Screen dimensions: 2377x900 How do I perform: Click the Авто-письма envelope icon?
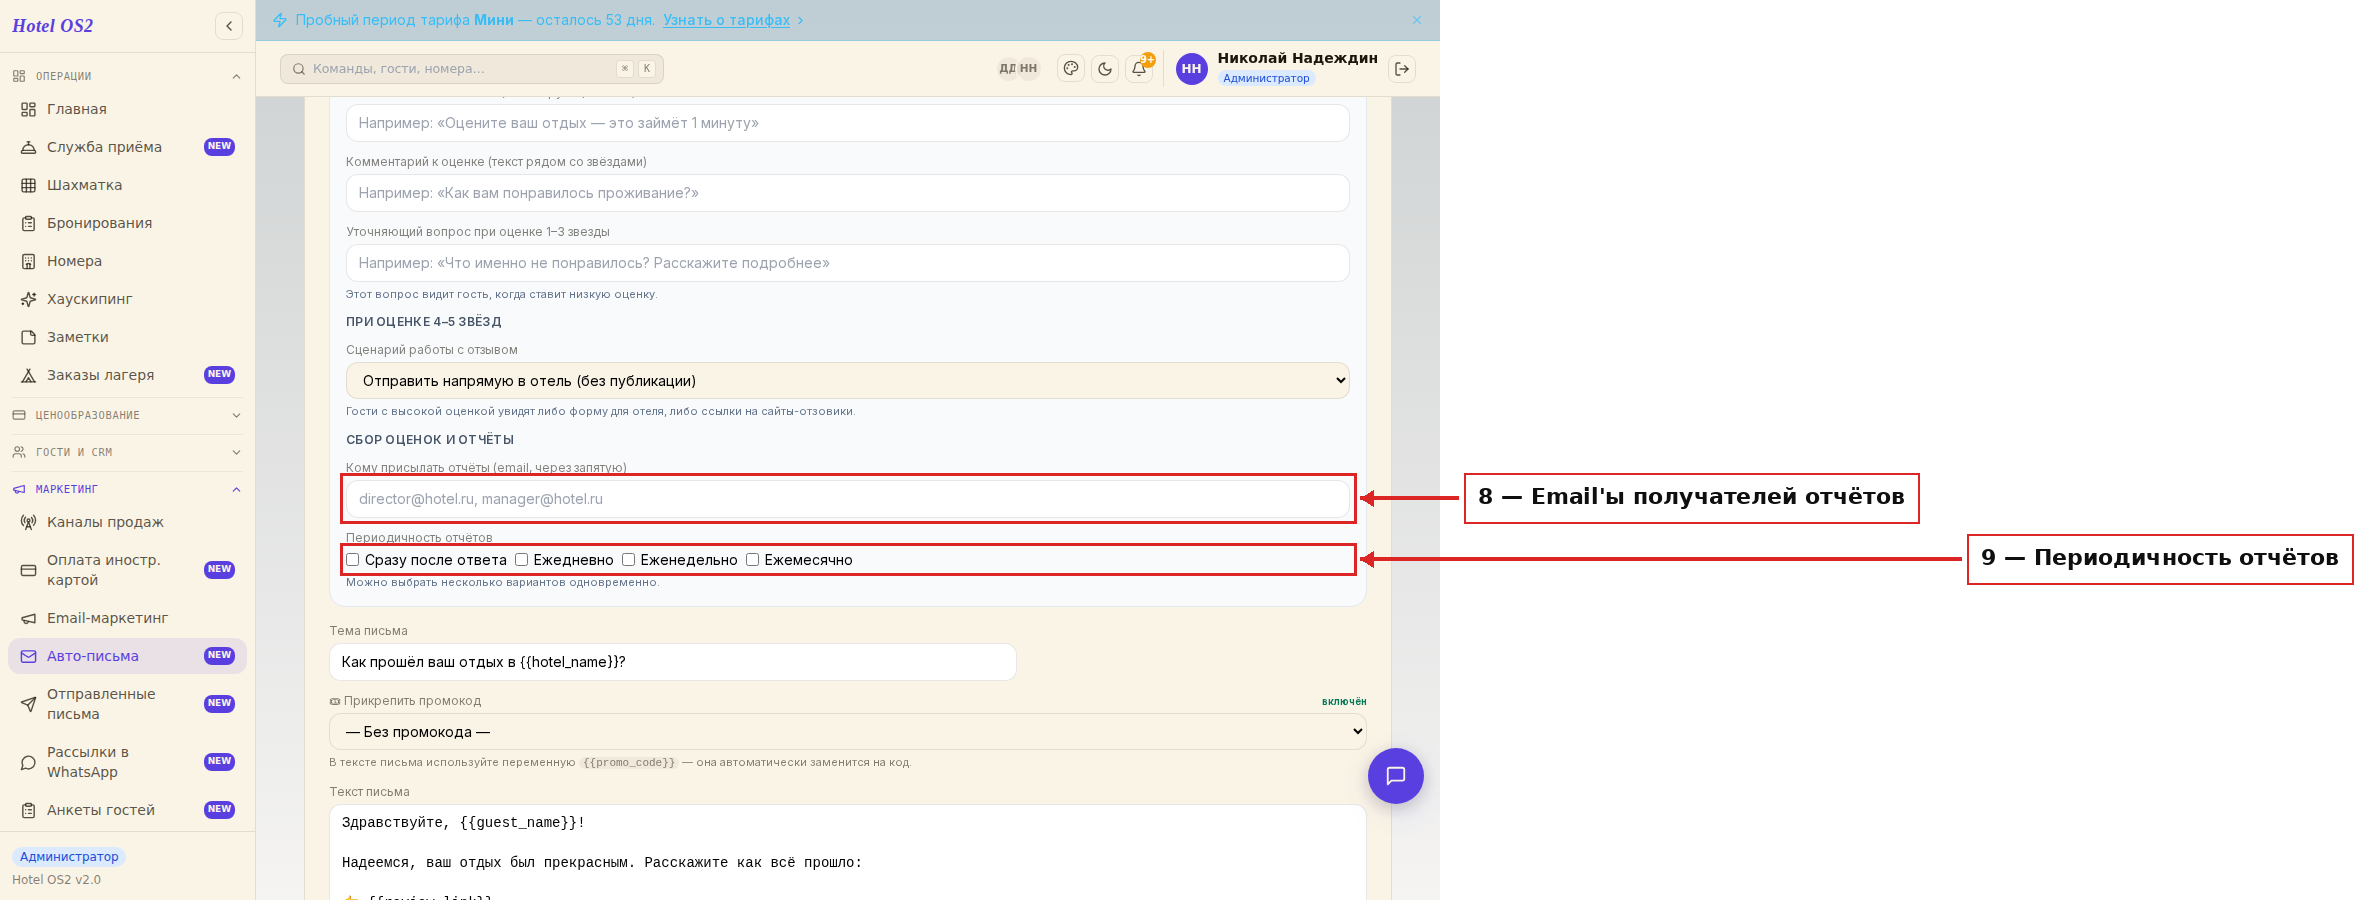coord(28,656)
